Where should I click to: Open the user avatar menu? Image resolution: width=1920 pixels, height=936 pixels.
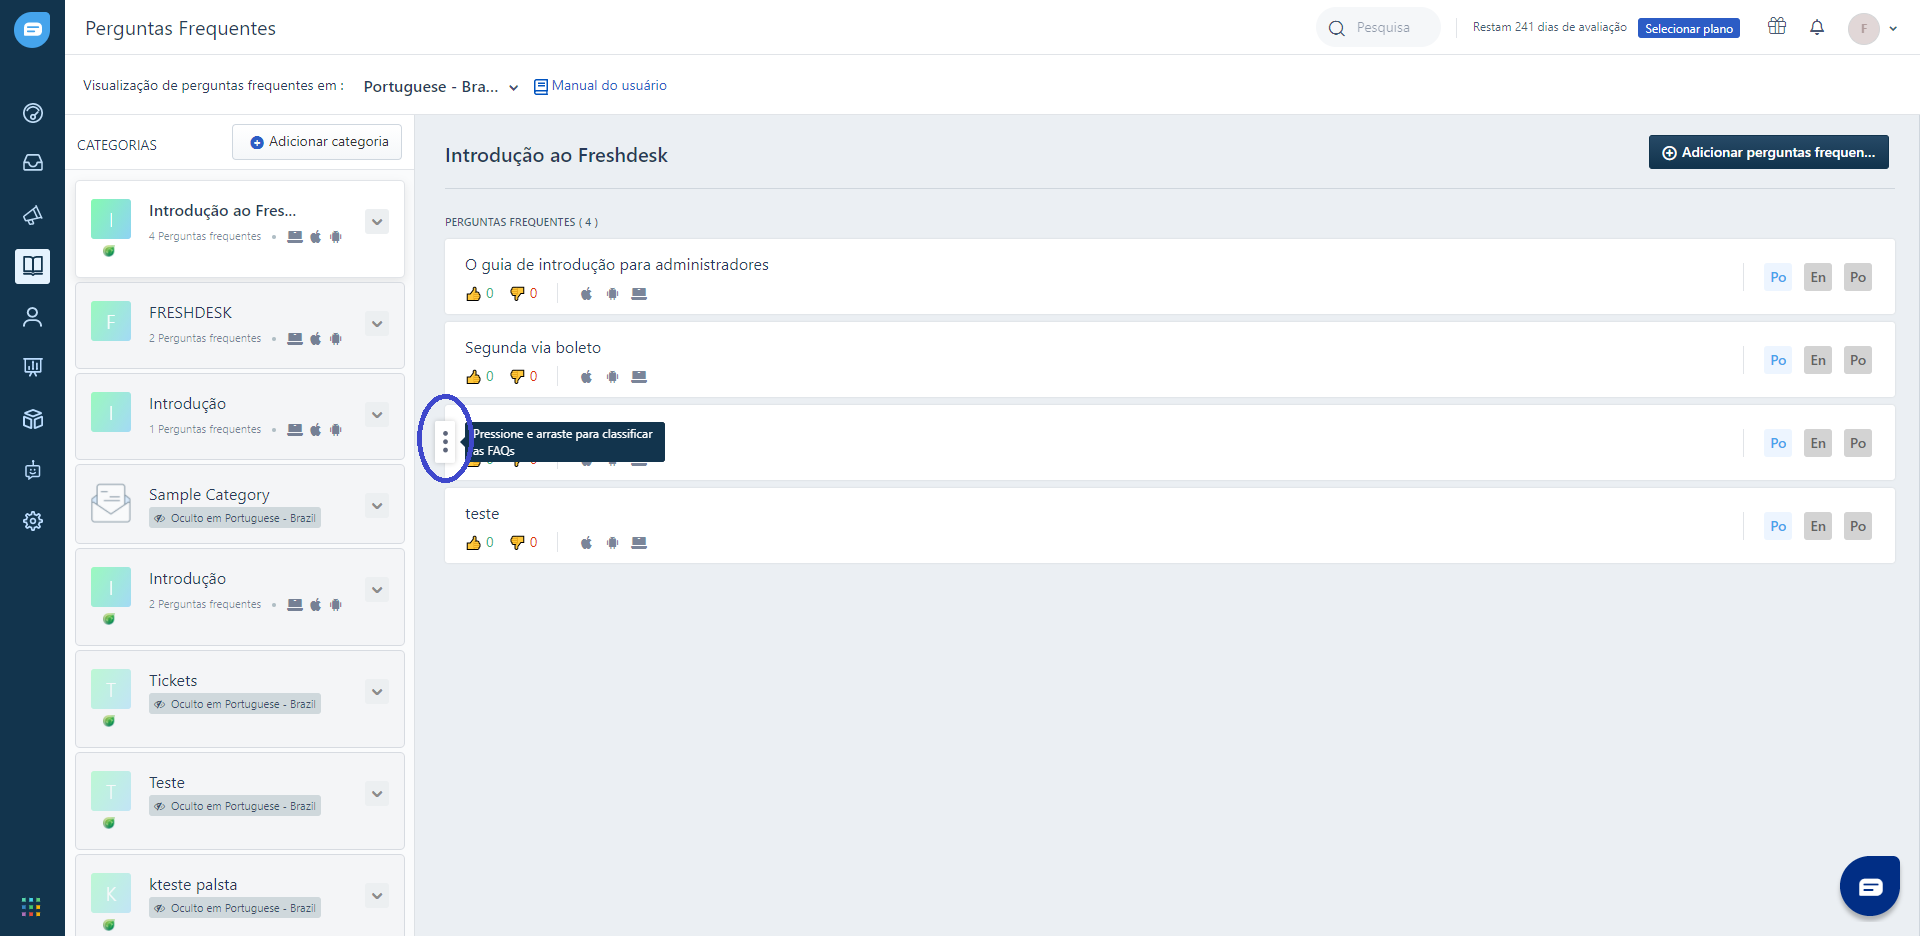click(1872, 29)
